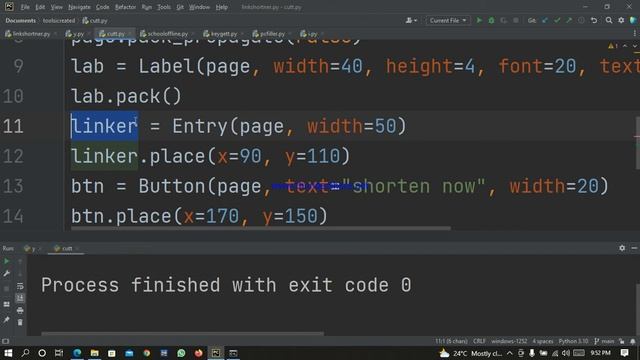Viewport: 640px width, 360px height.
Task: Open run configuration wrench icon
Action: coord(7,273)
